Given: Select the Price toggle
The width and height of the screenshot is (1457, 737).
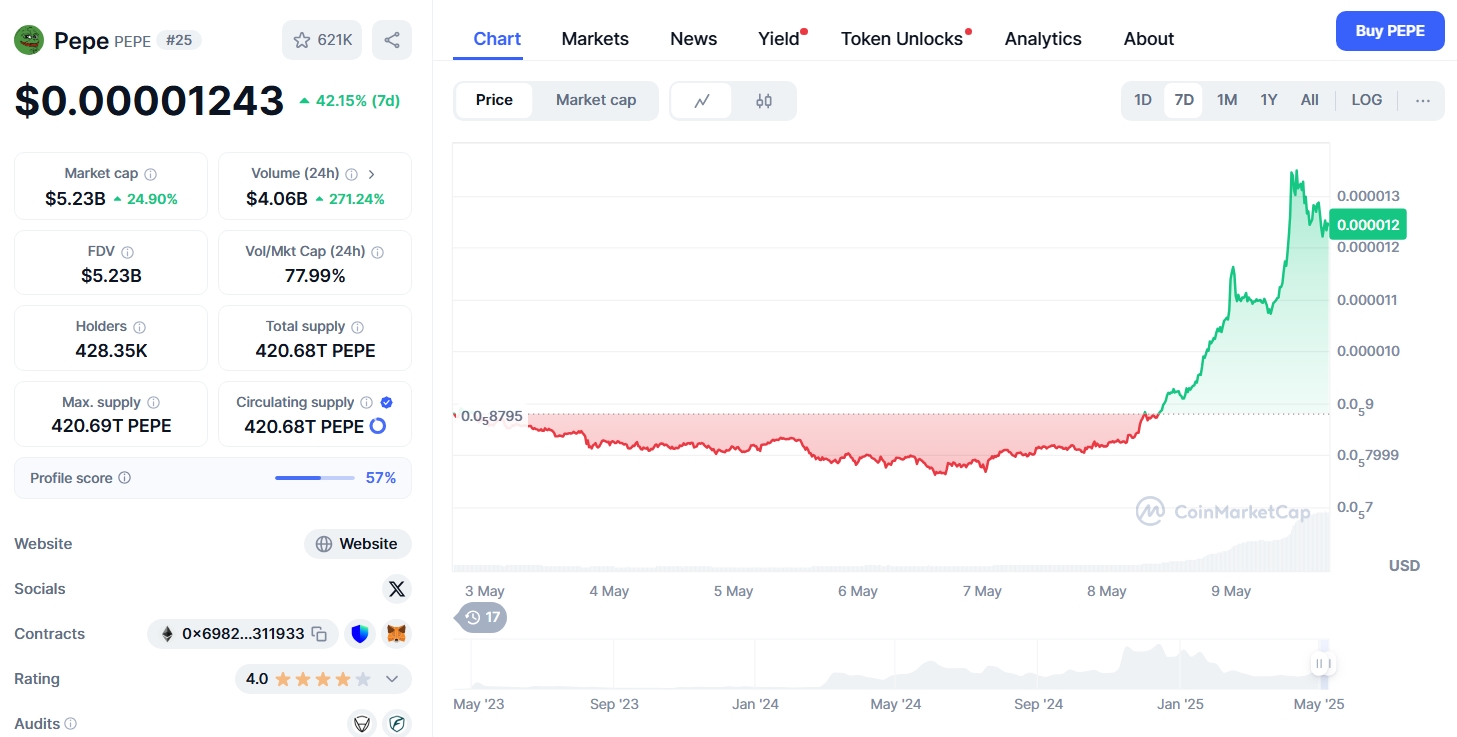Looking at the screenshot, I should point(494,100).
